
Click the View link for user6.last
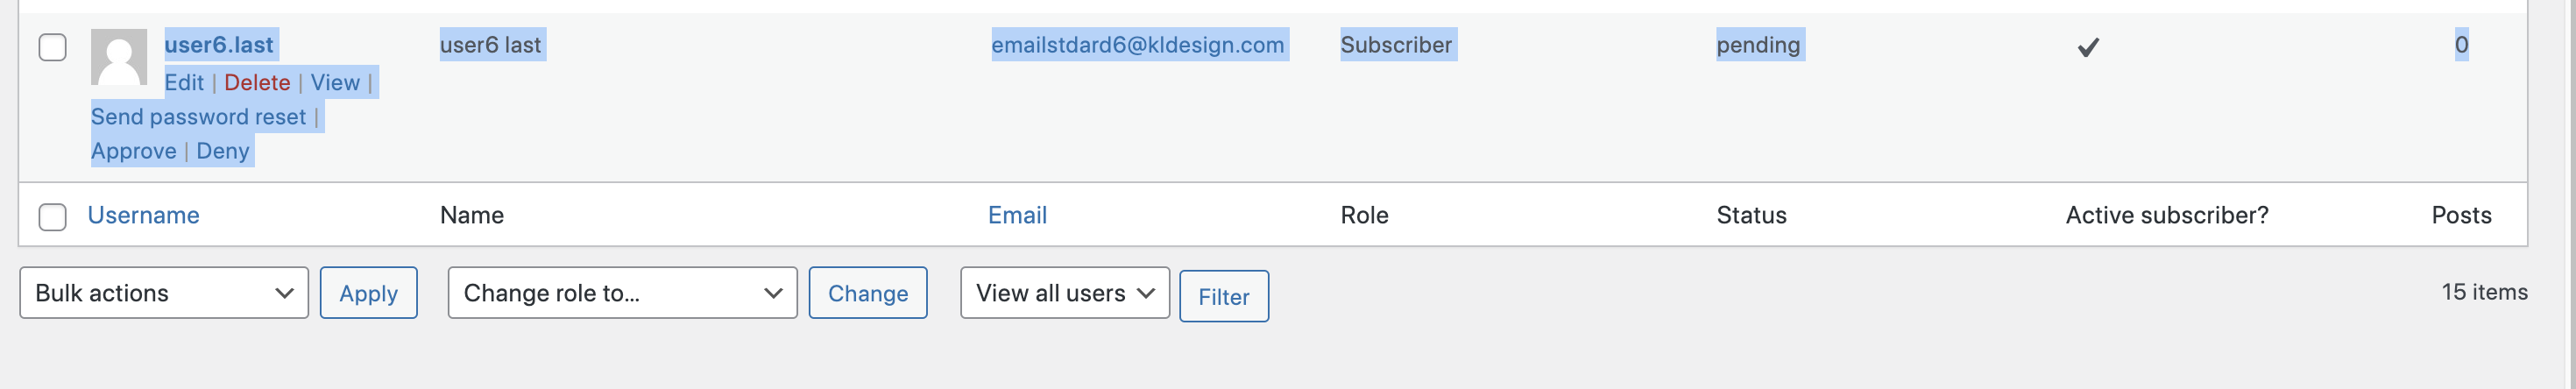point(335,83)
